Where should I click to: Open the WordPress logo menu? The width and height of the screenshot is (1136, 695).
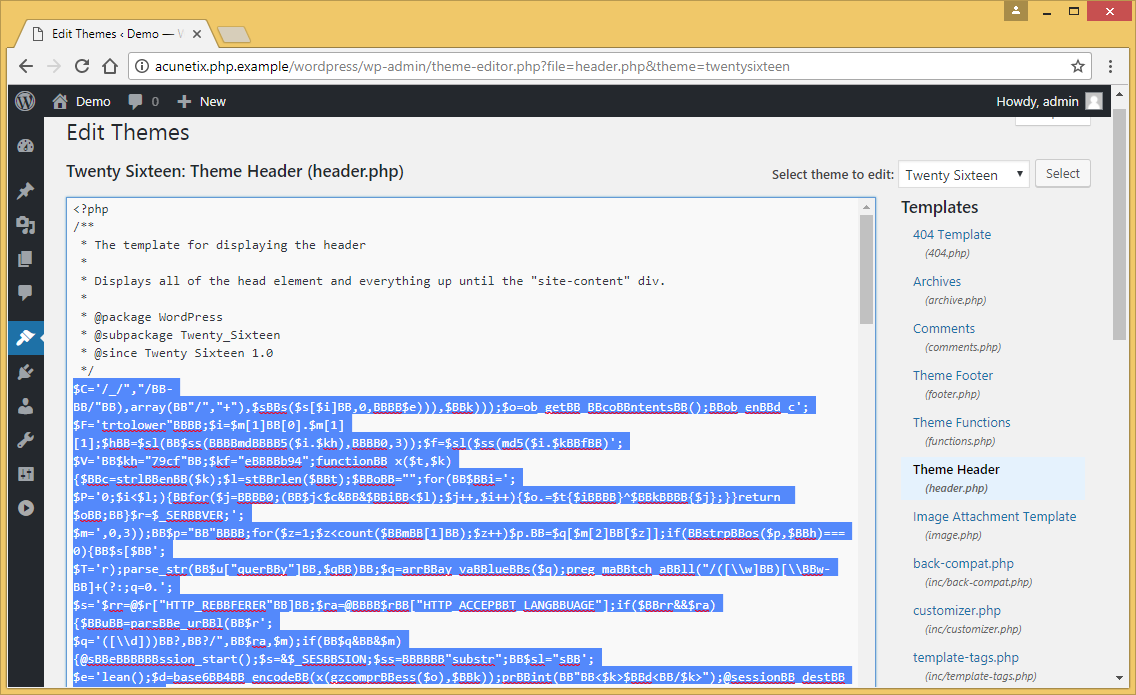25,101
